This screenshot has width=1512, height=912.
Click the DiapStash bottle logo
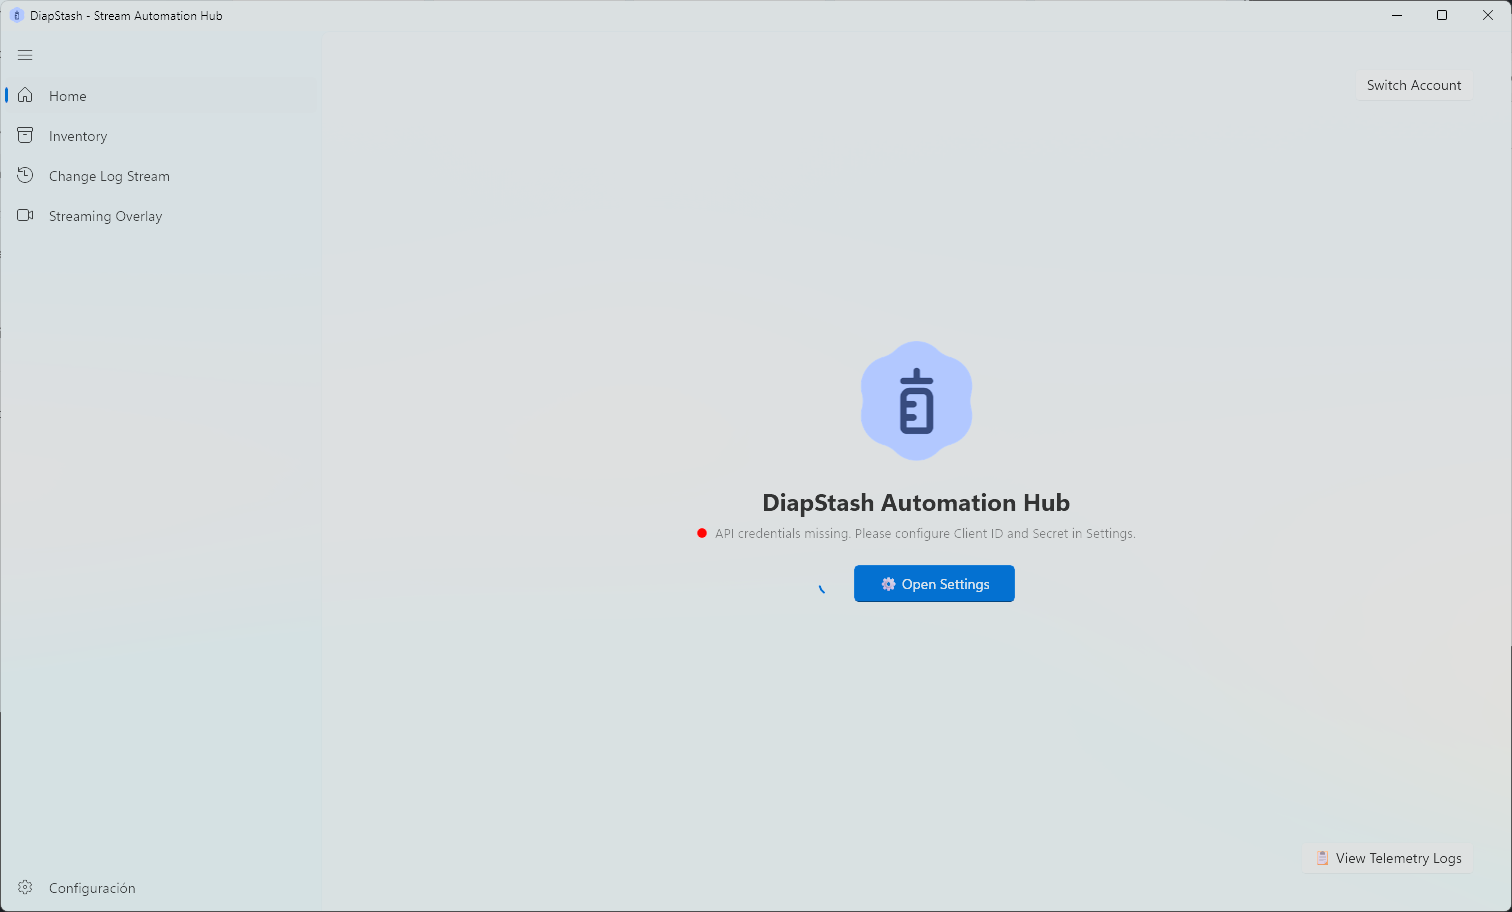(x=916, y=401)
